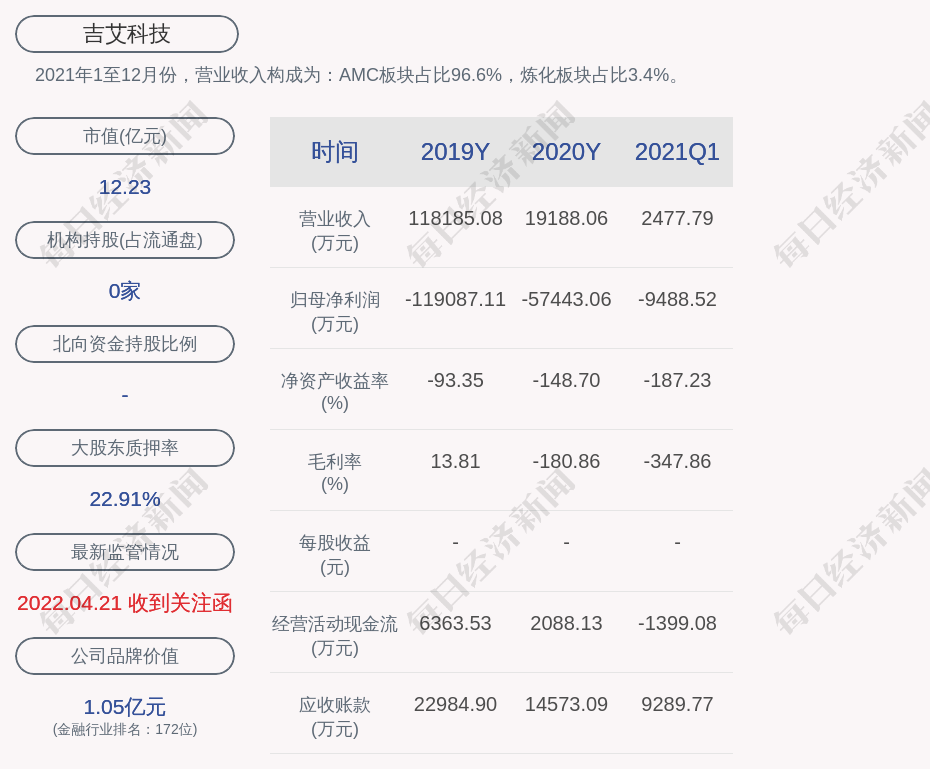Select the 公司品牌价值 pill

tap(125, 656)
